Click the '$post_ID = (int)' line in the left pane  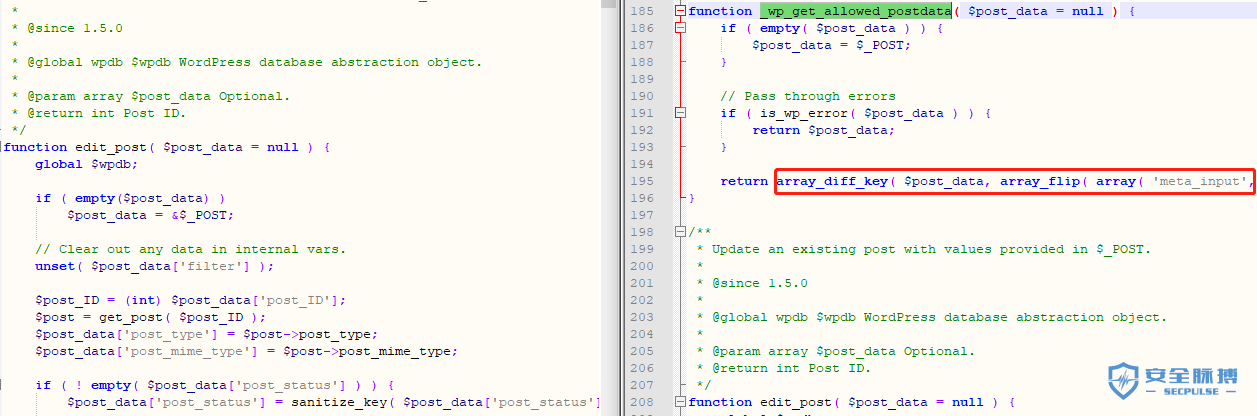191,300
